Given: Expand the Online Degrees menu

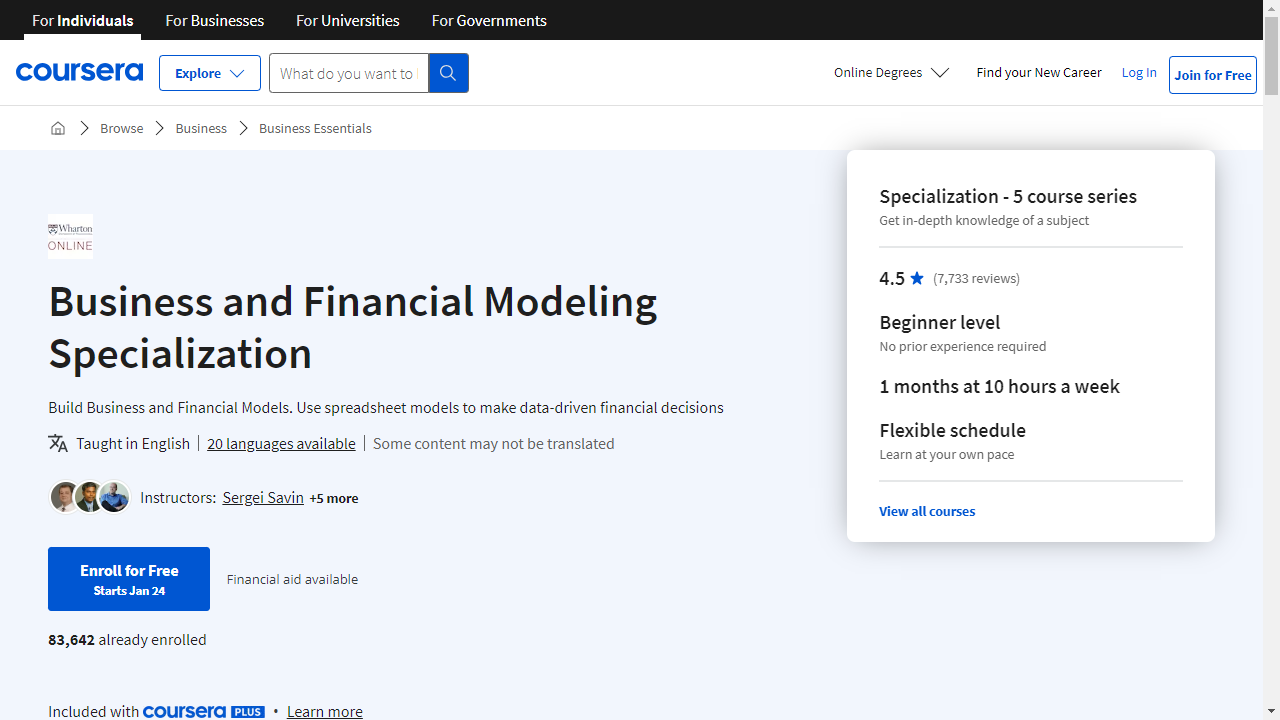Looking at the screenshot, I should click(x=891, y=72).
